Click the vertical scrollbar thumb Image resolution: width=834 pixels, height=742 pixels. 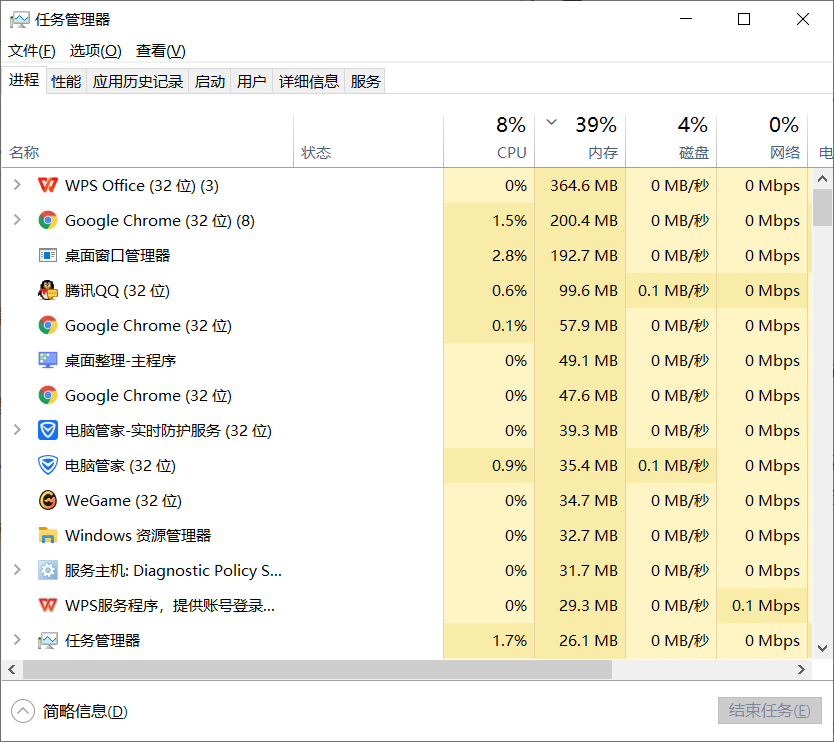822,207
